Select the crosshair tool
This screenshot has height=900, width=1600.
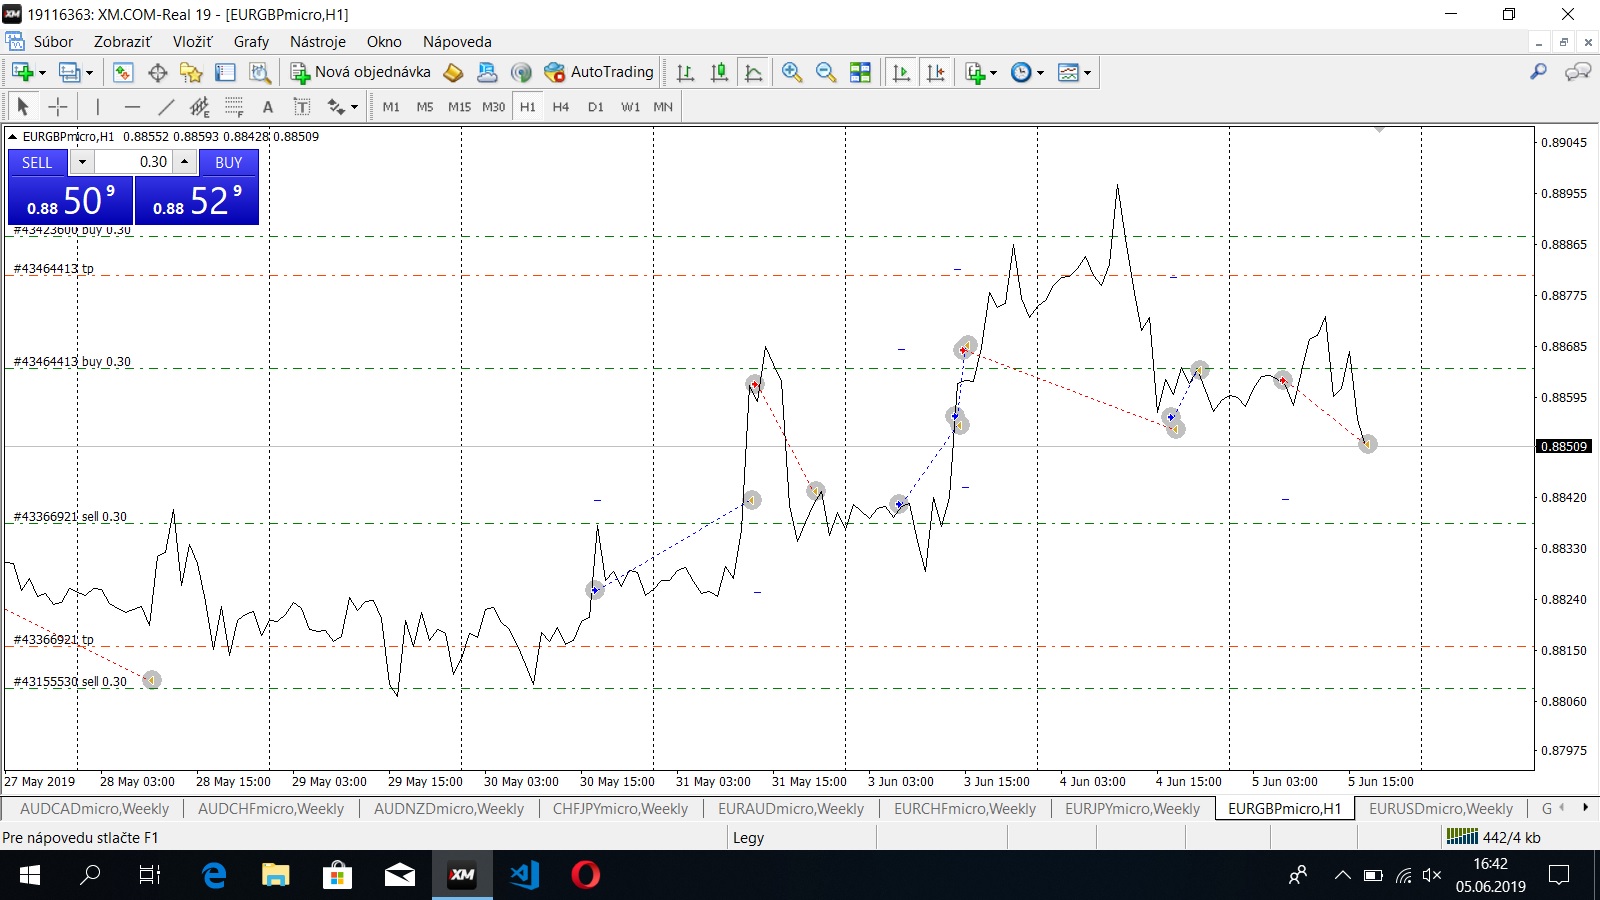tap(58, 106)
